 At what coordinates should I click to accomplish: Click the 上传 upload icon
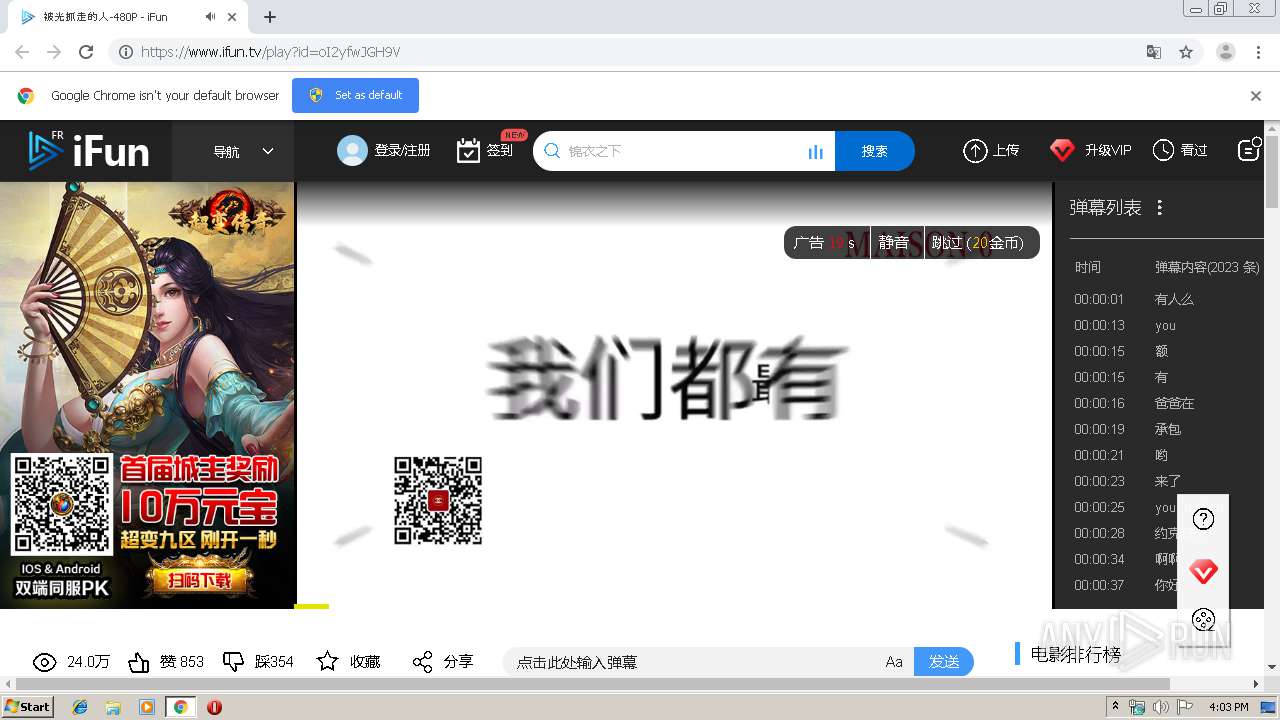[x=975, y=151]
